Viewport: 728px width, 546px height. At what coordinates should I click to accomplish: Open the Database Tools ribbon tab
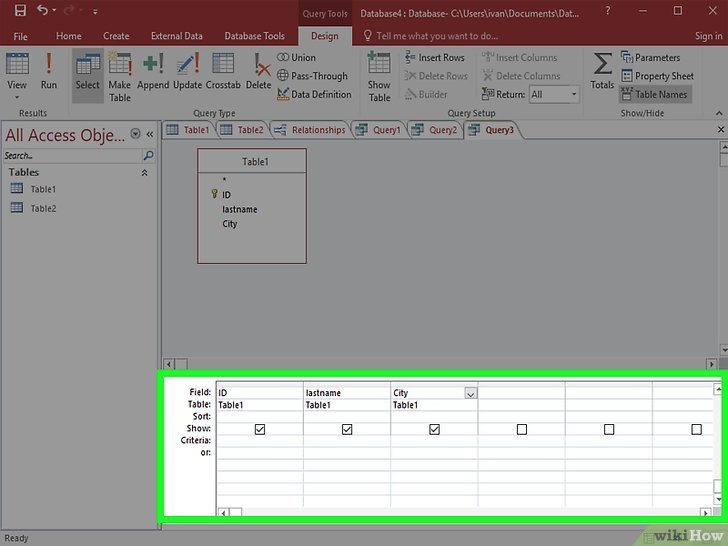254,36
